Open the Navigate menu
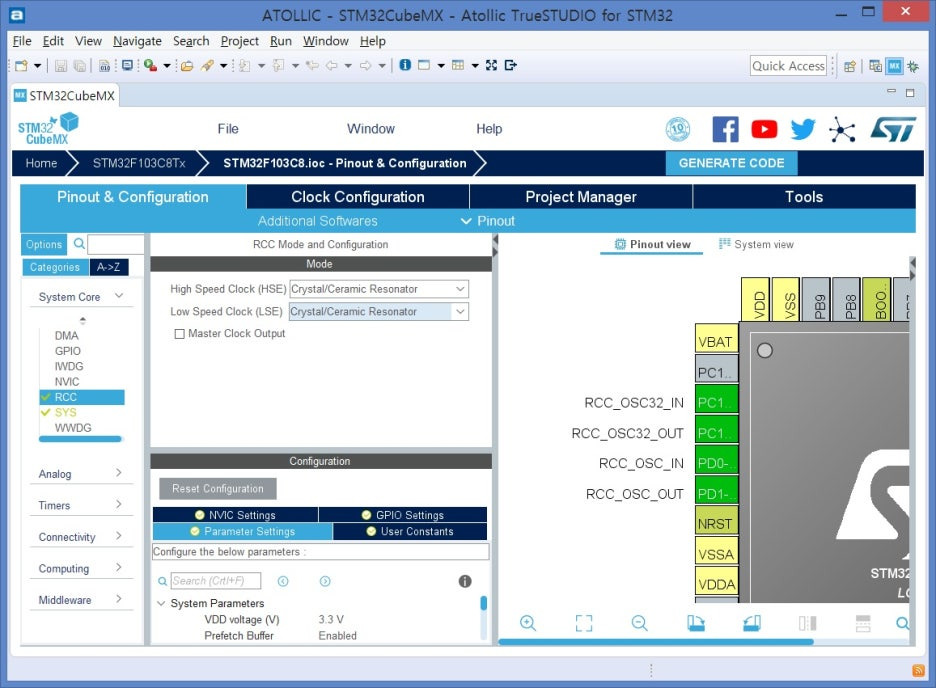 coord(137,41)
